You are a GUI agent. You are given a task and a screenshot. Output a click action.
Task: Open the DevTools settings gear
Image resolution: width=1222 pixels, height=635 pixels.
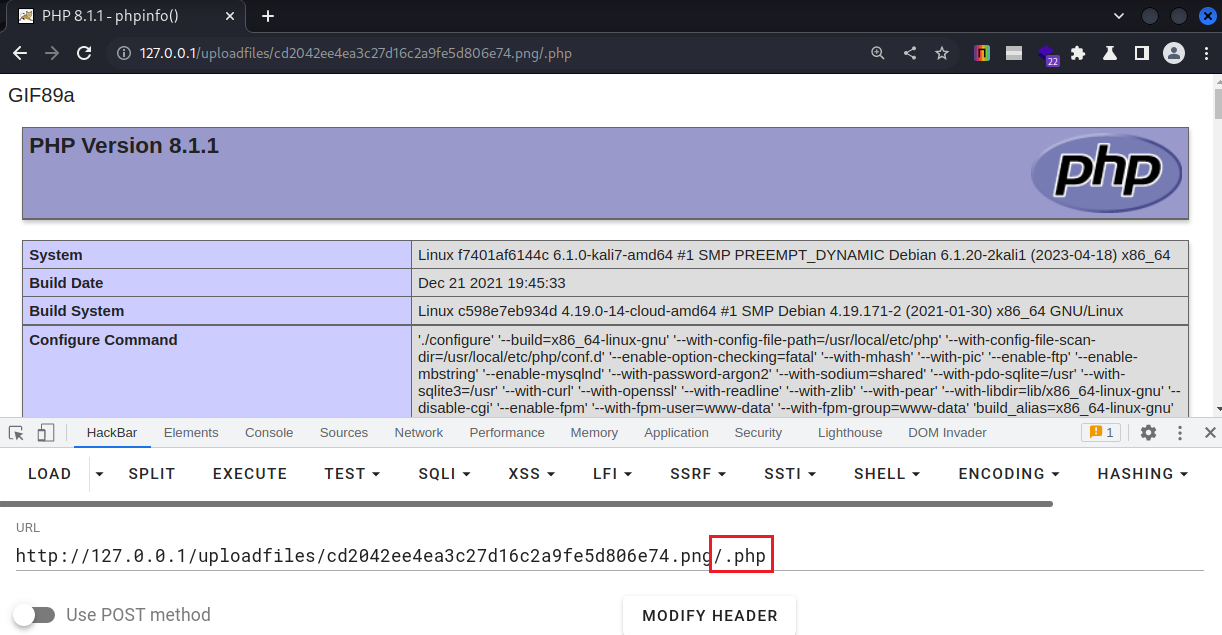coord(1149,433)
